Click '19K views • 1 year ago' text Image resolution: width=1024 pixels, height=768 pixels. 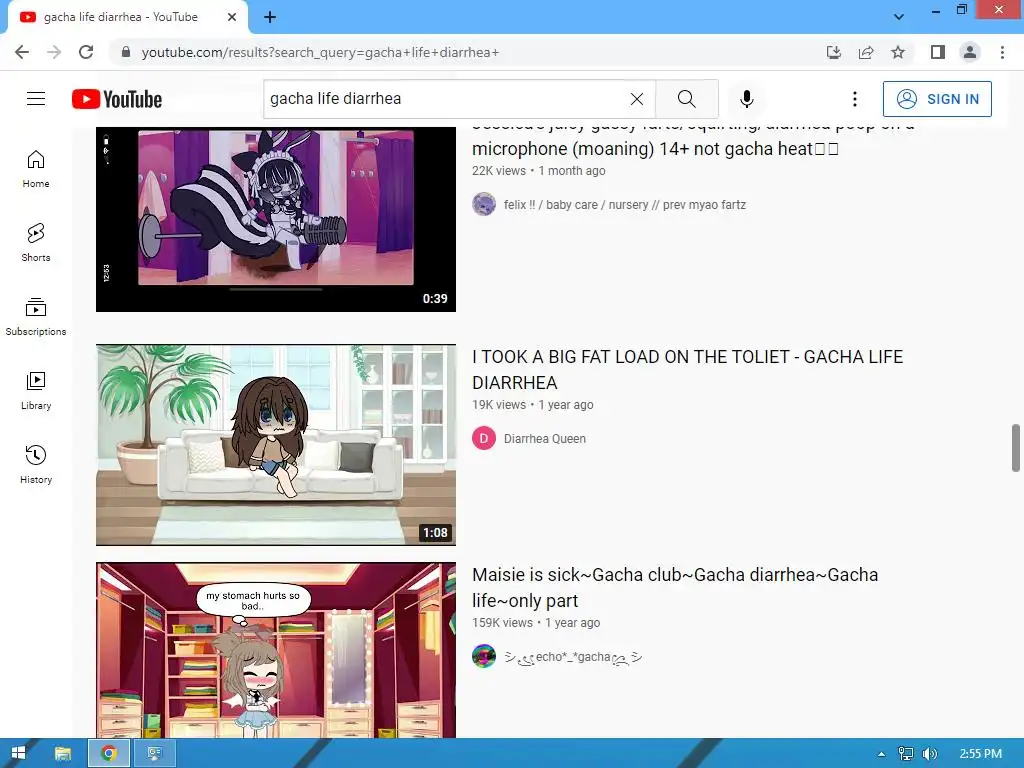coord(533,405)
